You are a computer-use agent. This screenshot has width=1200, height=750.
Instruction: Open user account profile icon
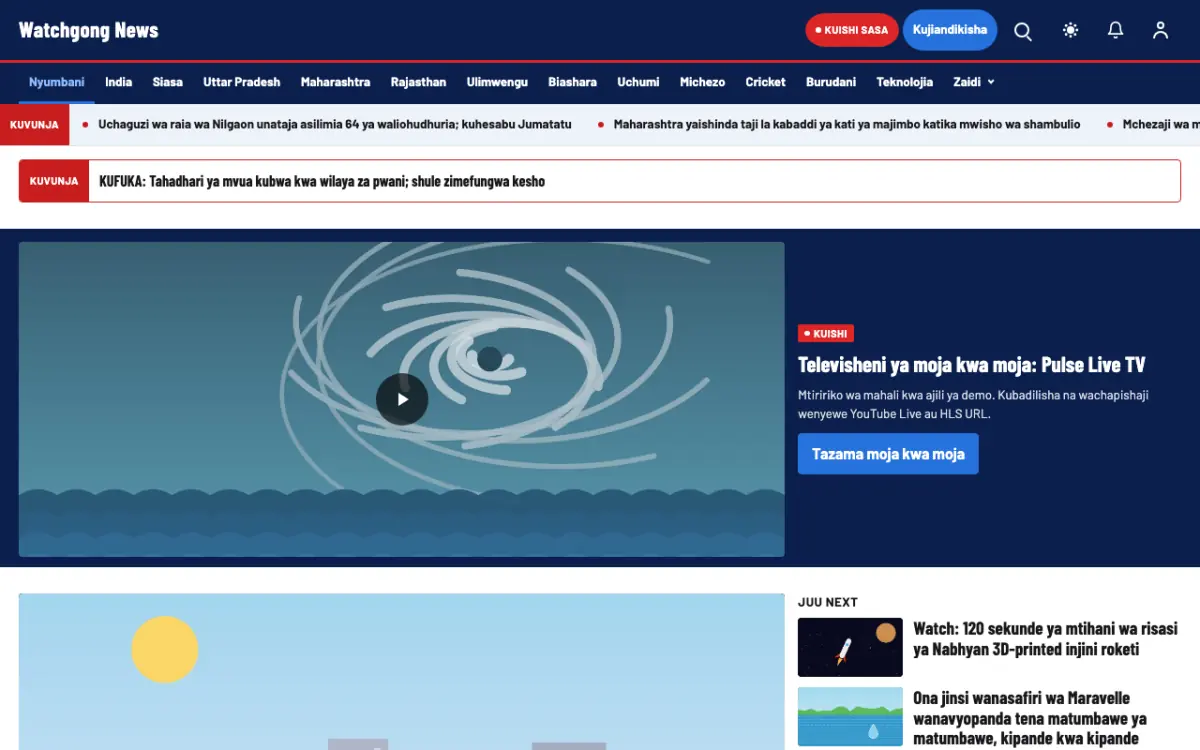[1160, 31]
